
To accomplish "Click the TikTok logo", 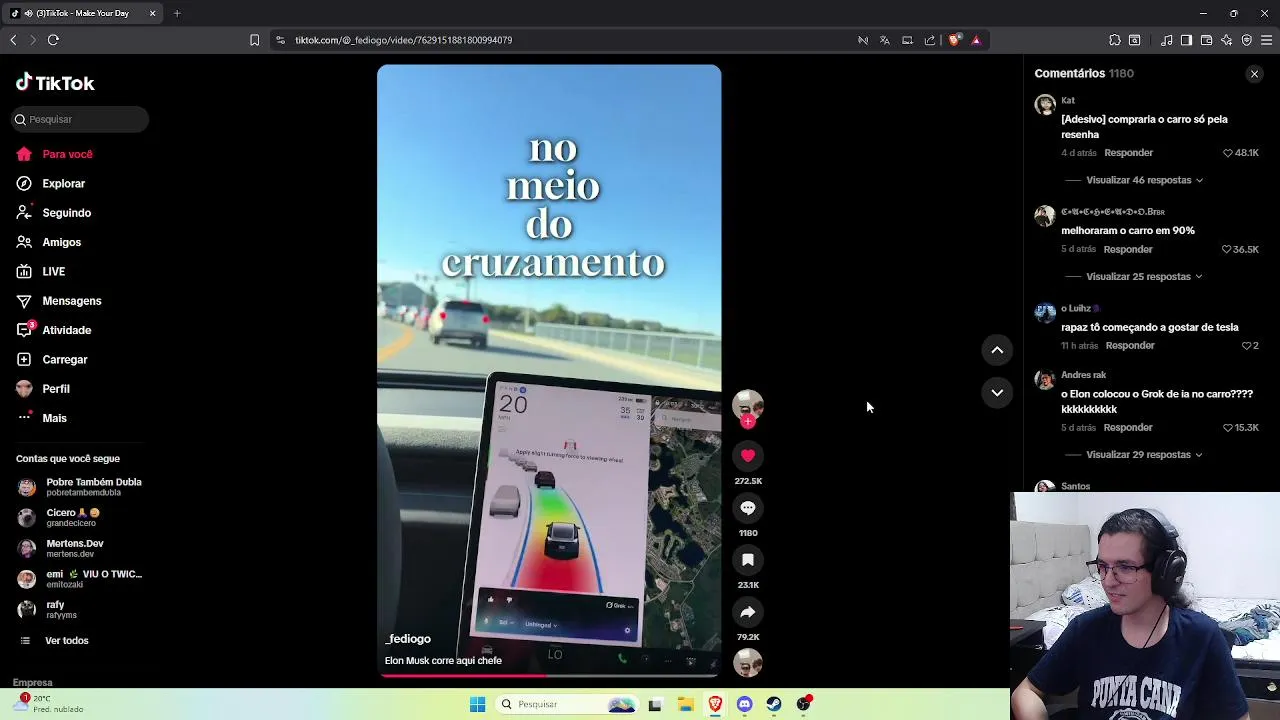I will click(55, 83).
